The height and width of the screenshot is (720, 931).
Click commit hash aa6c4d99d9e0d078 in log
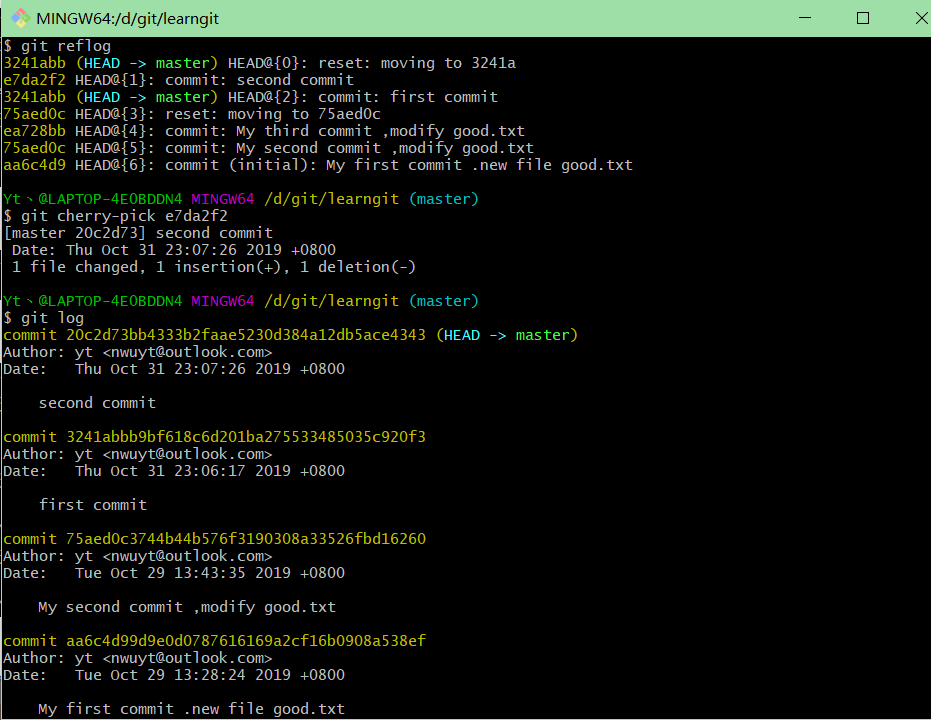coord(246,642)
